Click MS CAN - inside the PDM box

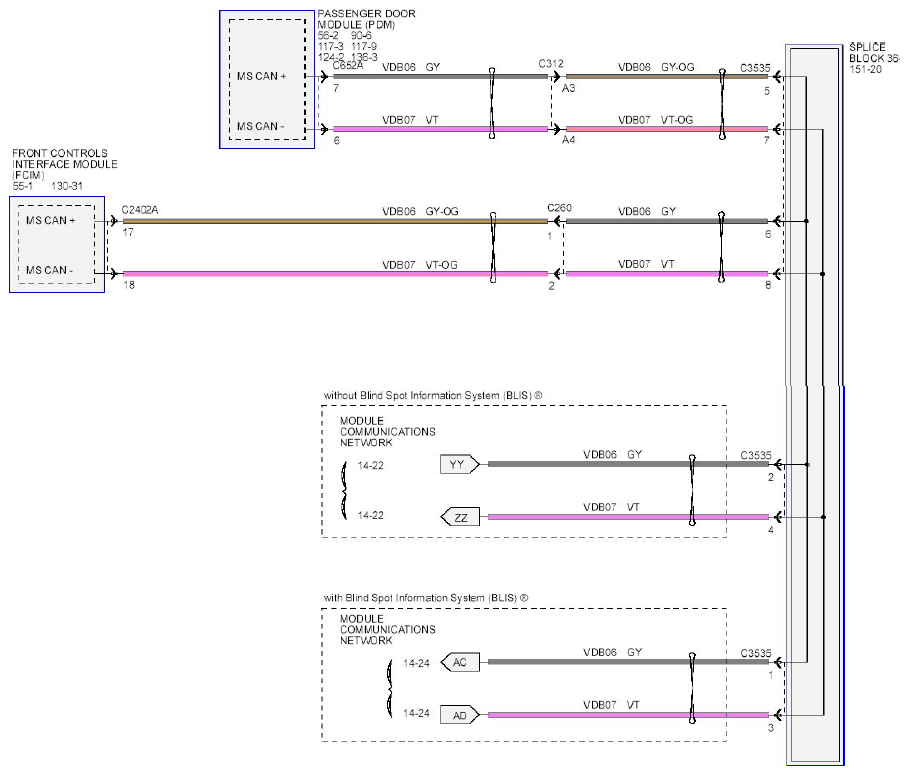(x=260, y=126)
